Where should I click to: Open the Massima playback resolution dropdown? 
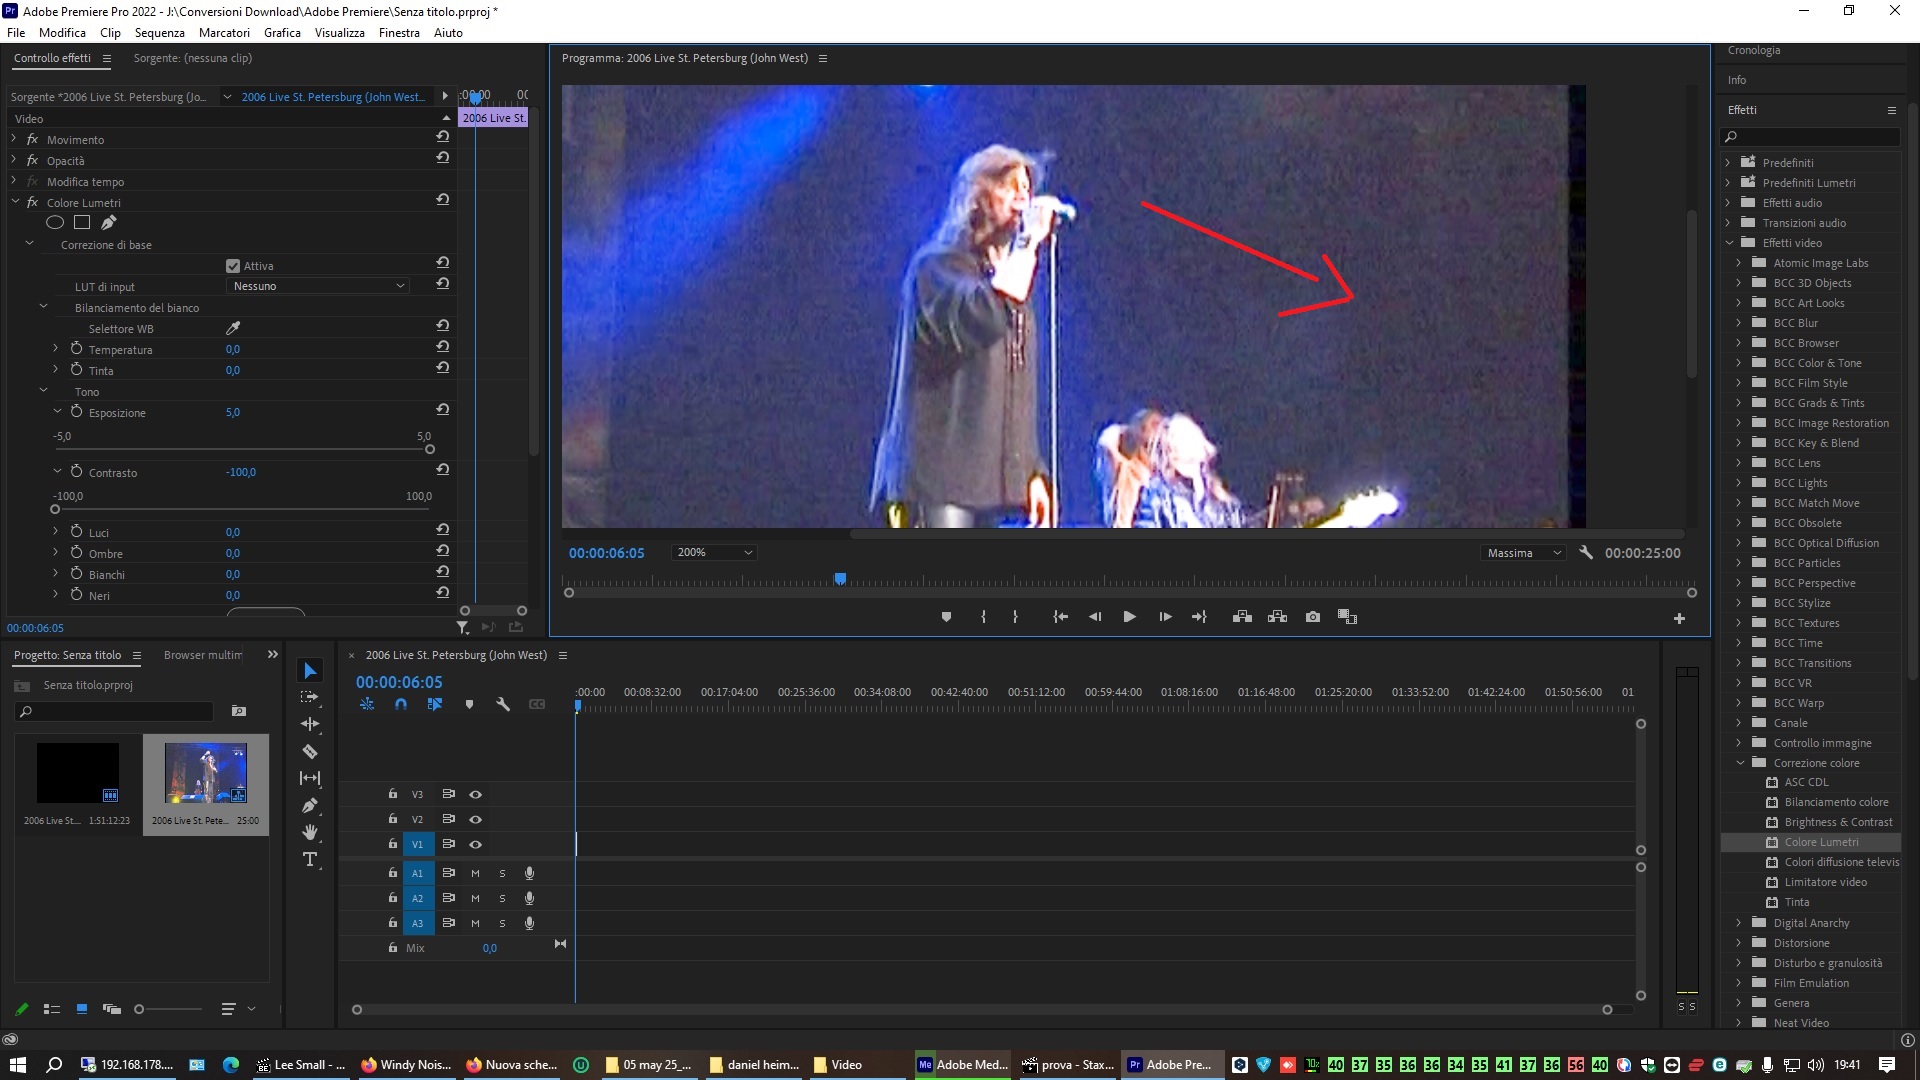(x=1523, y=553)
